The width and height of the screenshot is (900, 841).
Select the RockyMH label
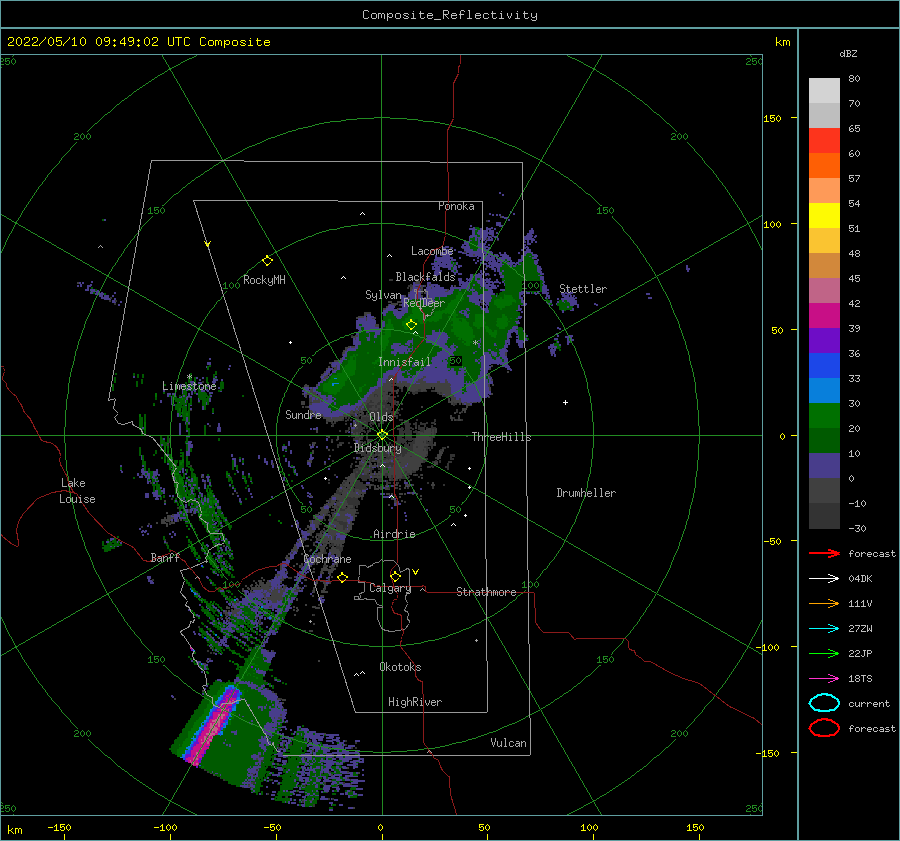264,280
